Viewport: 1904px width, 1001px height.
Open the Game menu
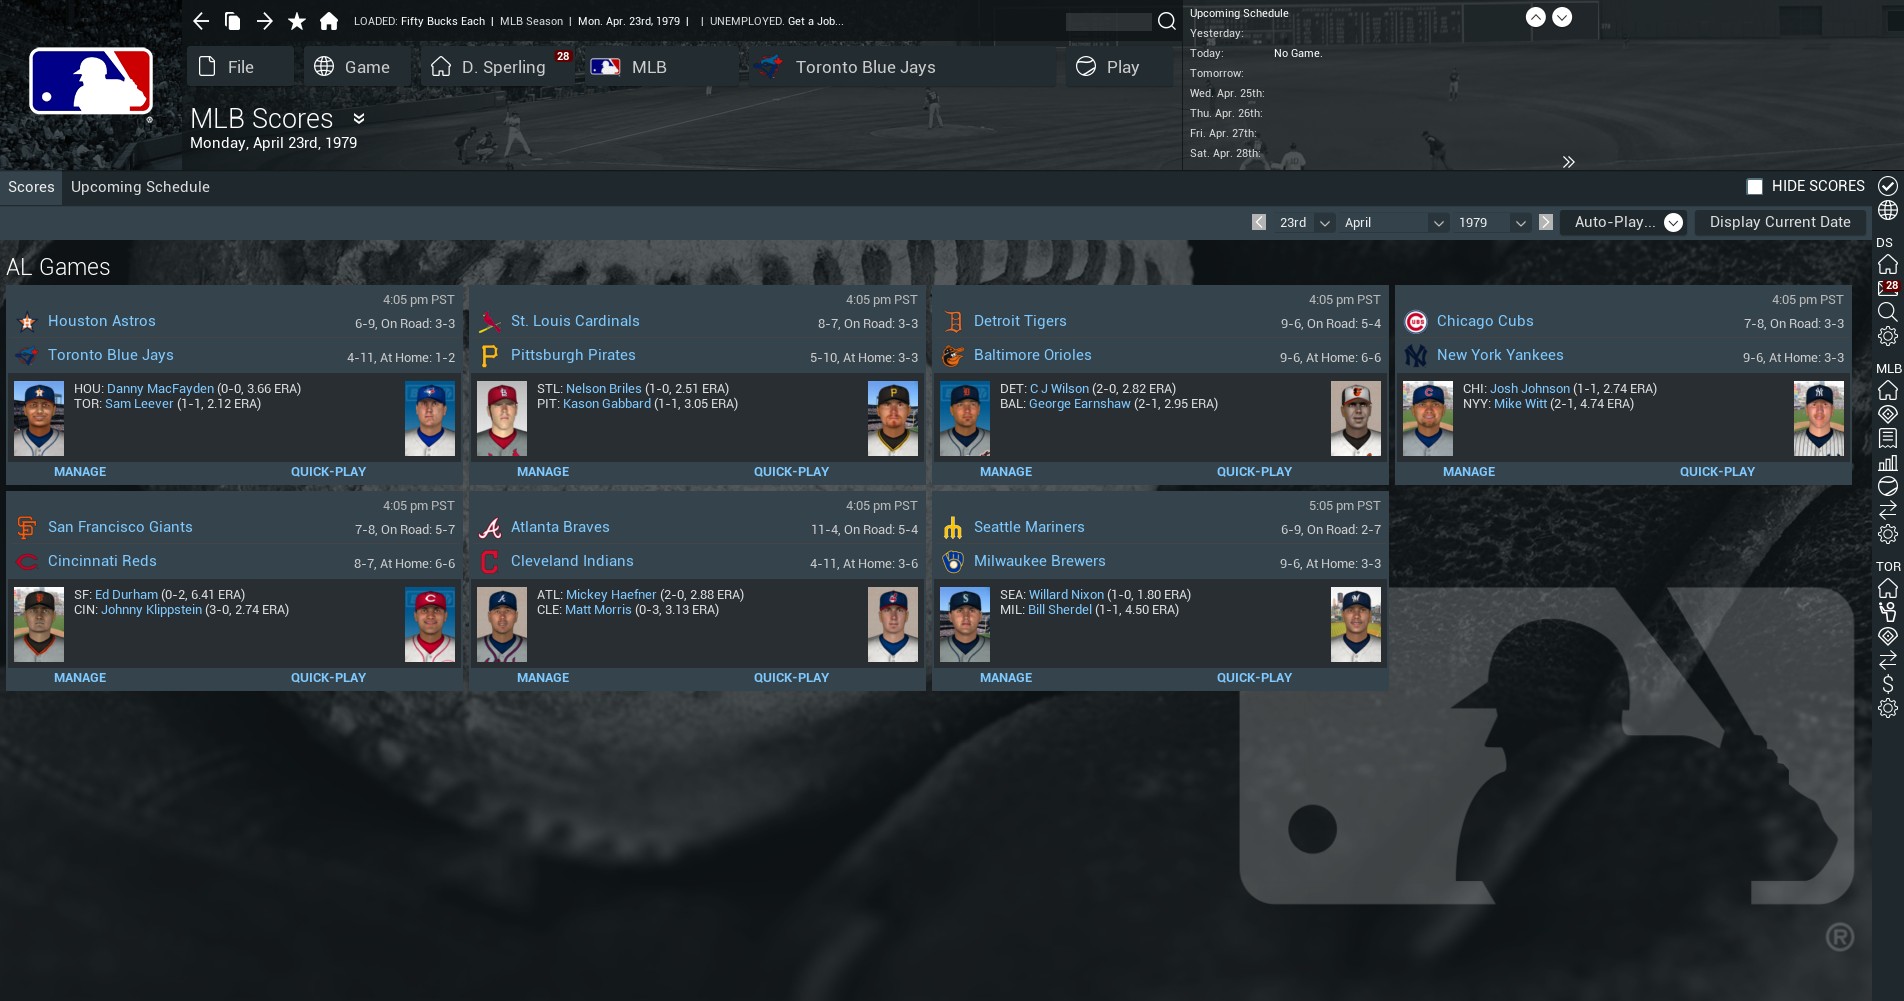352,66
